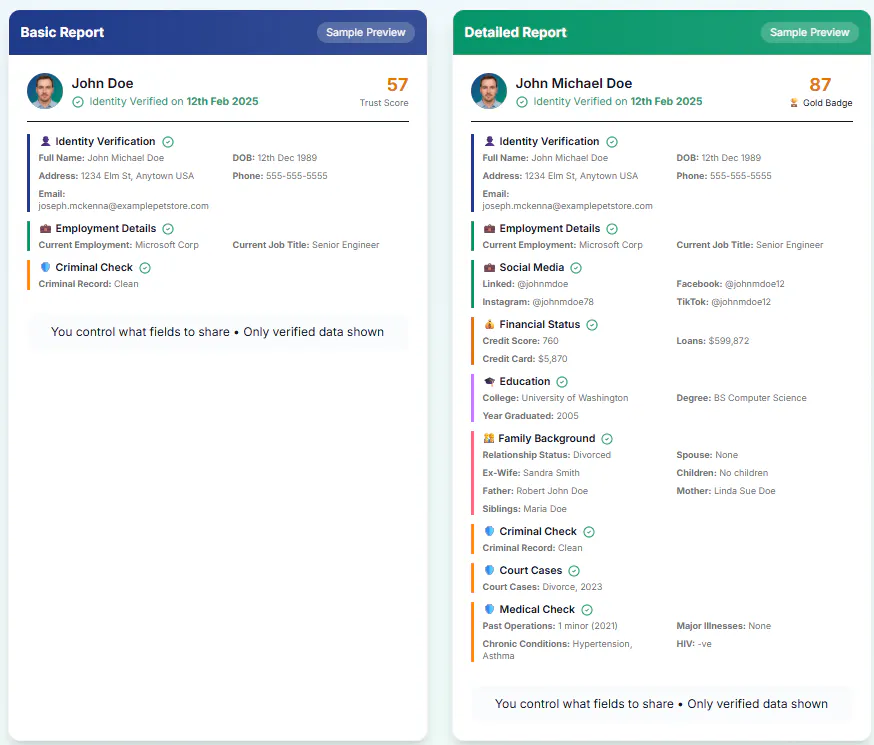Click the verified checkmark next to Basic Report Employment Details
The width and height of the screenshot is (874, 745).
click(x=168, y=229)
